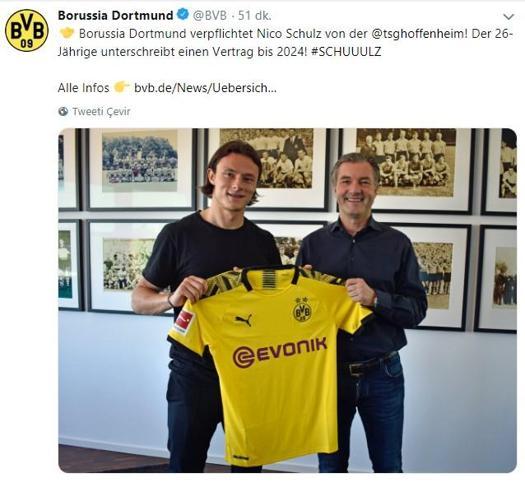Click the Puma logo on the yellow jersey

pyautogui.click(x=243, y=320)
